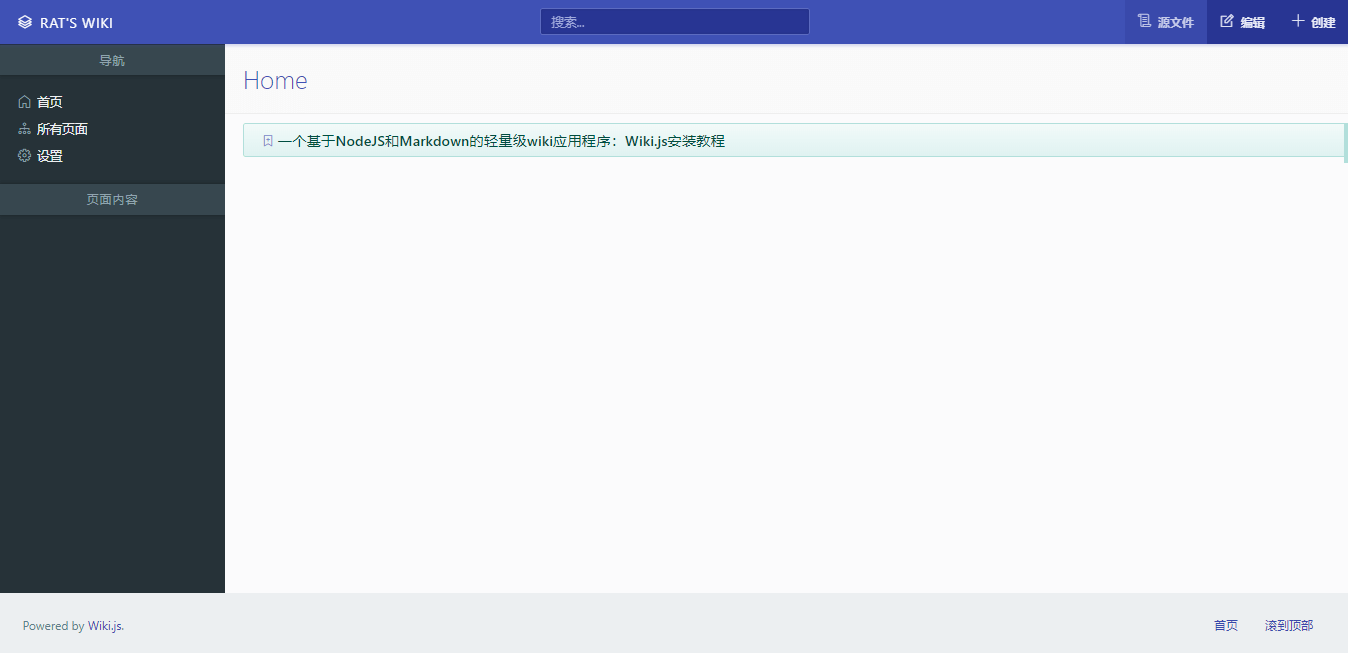Click the sitemap icon beside 所有页面
The width and height of the screenshot is (1348, 653).
click(x=25, y=128)
